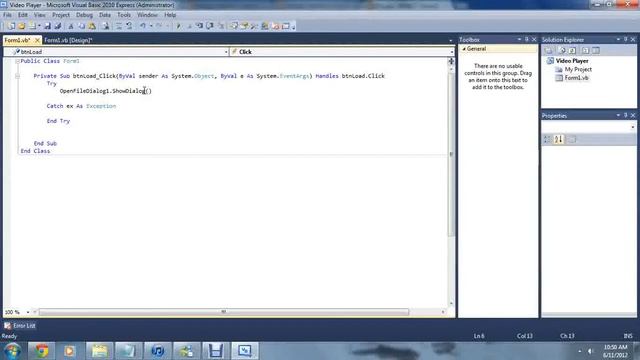
Task: Click the Start Debugging play icon
Action: 178,26
